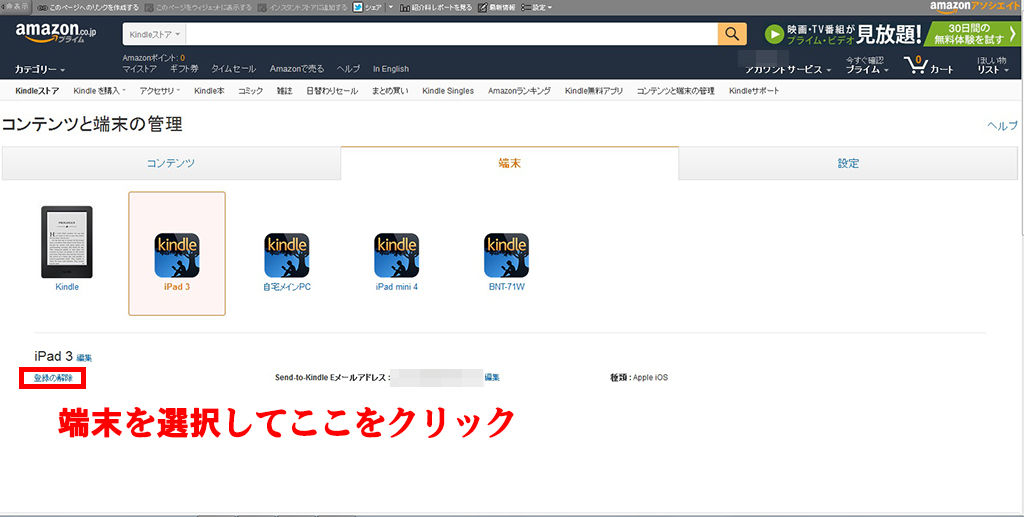Click the タイムセール link
Viewport: 1024px width, 517px height.
[x=234, y=69]
